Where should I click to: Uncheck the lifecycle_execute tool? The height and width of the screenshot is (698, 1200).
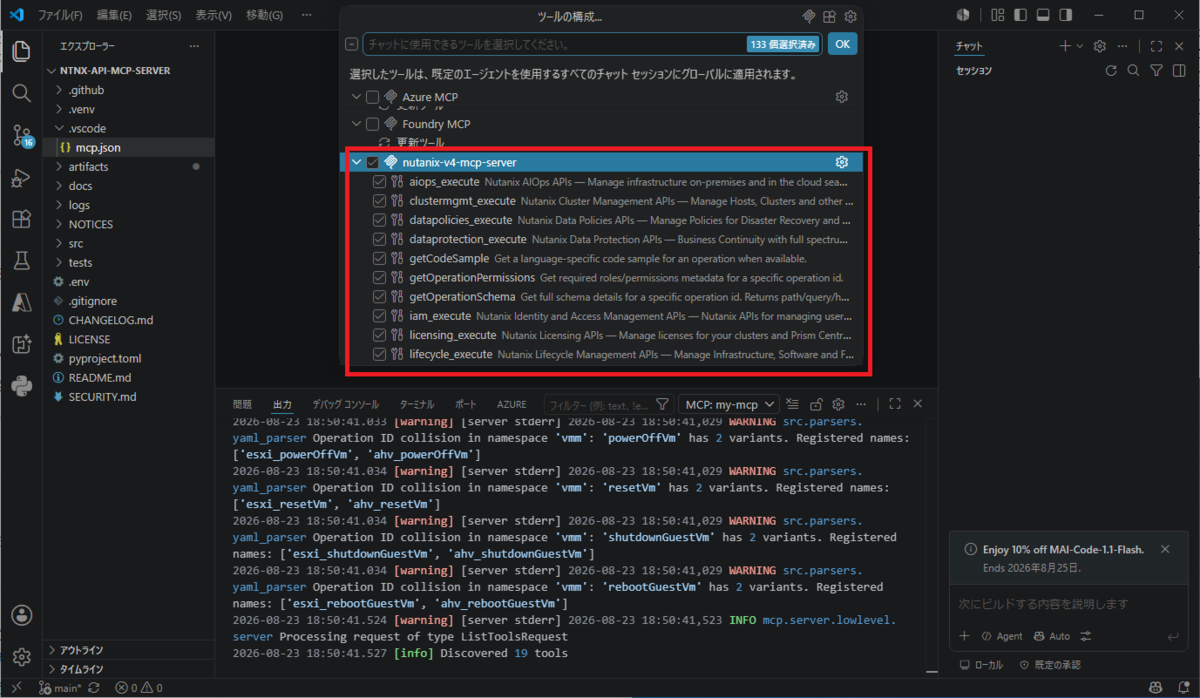click(380, 354)
